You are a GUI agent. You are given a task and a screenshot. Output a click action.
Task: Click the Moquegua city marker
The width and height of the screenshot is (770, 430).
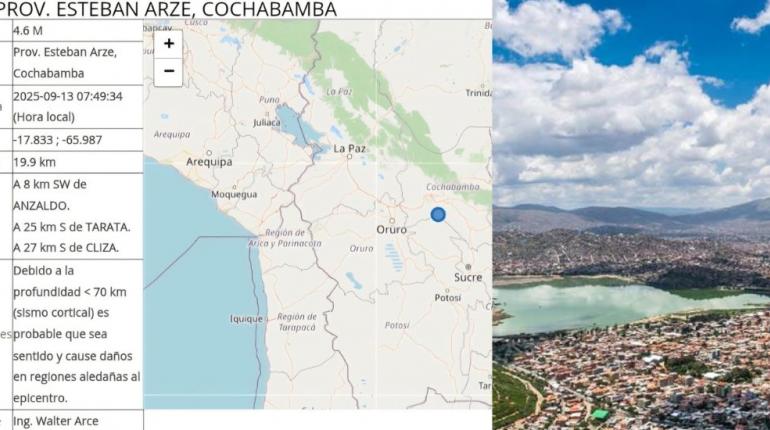pyautogui.click(x=234, y=187)
